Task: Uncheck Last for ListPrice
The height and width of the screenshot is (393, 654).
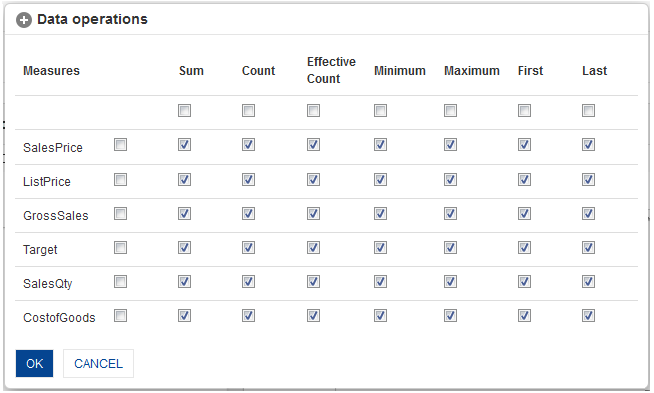Action: 589,180
